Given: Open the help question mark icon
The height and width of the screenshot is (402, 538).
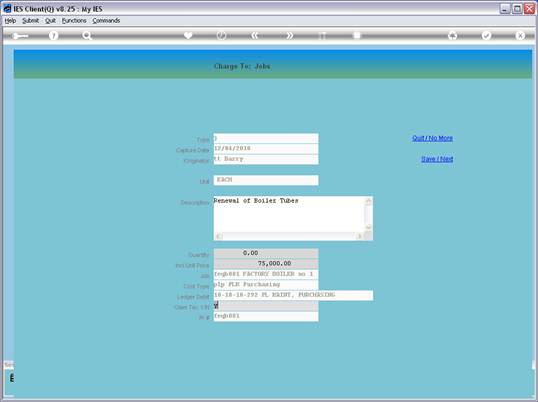Looking at the screenshot, I should pyautogui.click(x=54, y=36).
